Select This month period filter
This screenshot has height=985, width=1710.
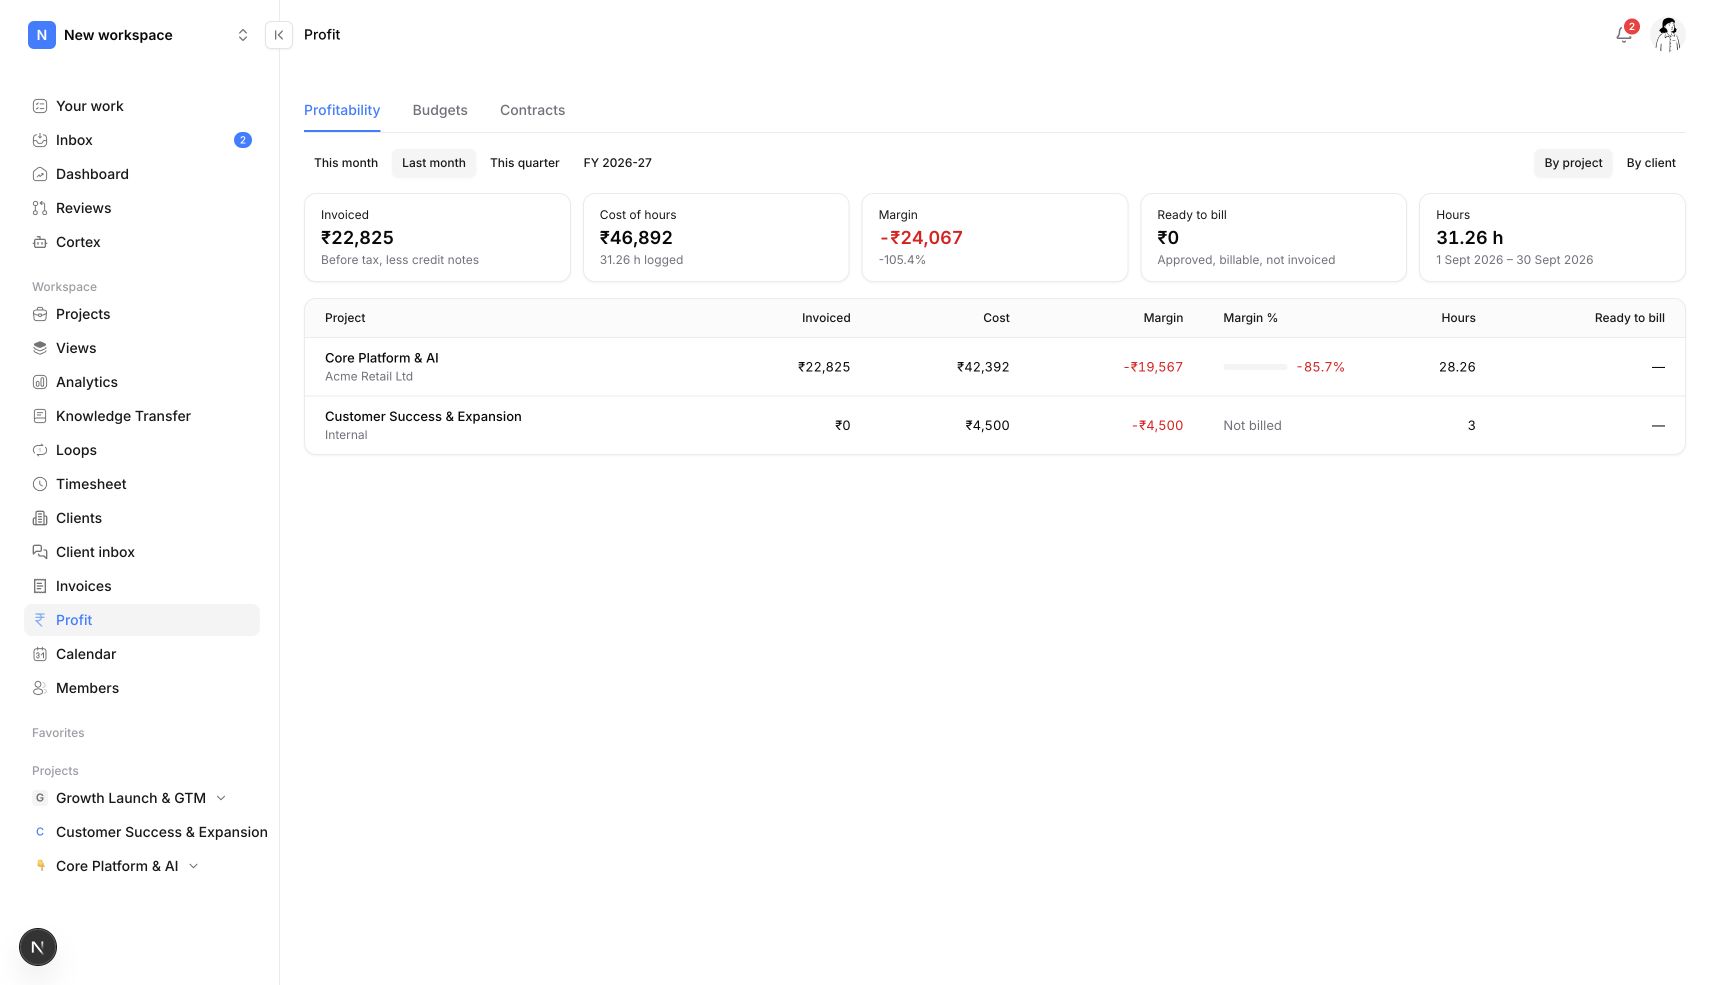(x=346, y=163)
